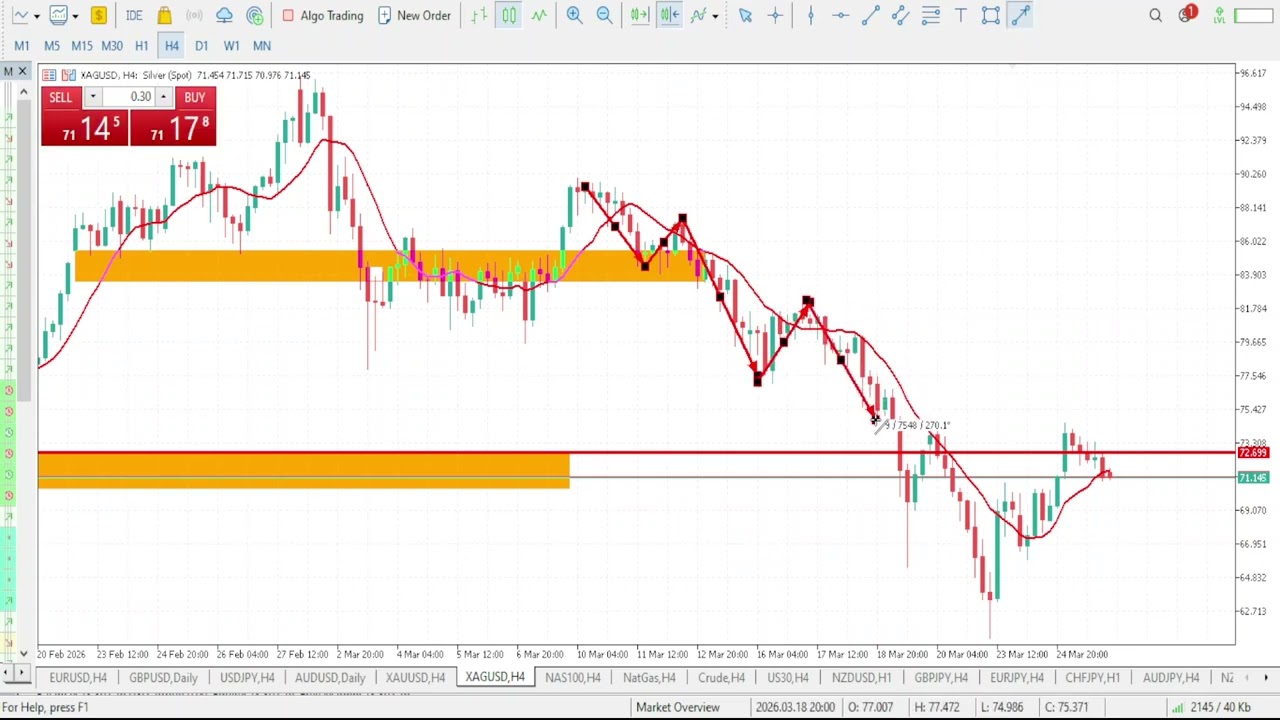Select the shapes rectangle tool
This screenshot has height=720, width=1280.
coord(991,15)
